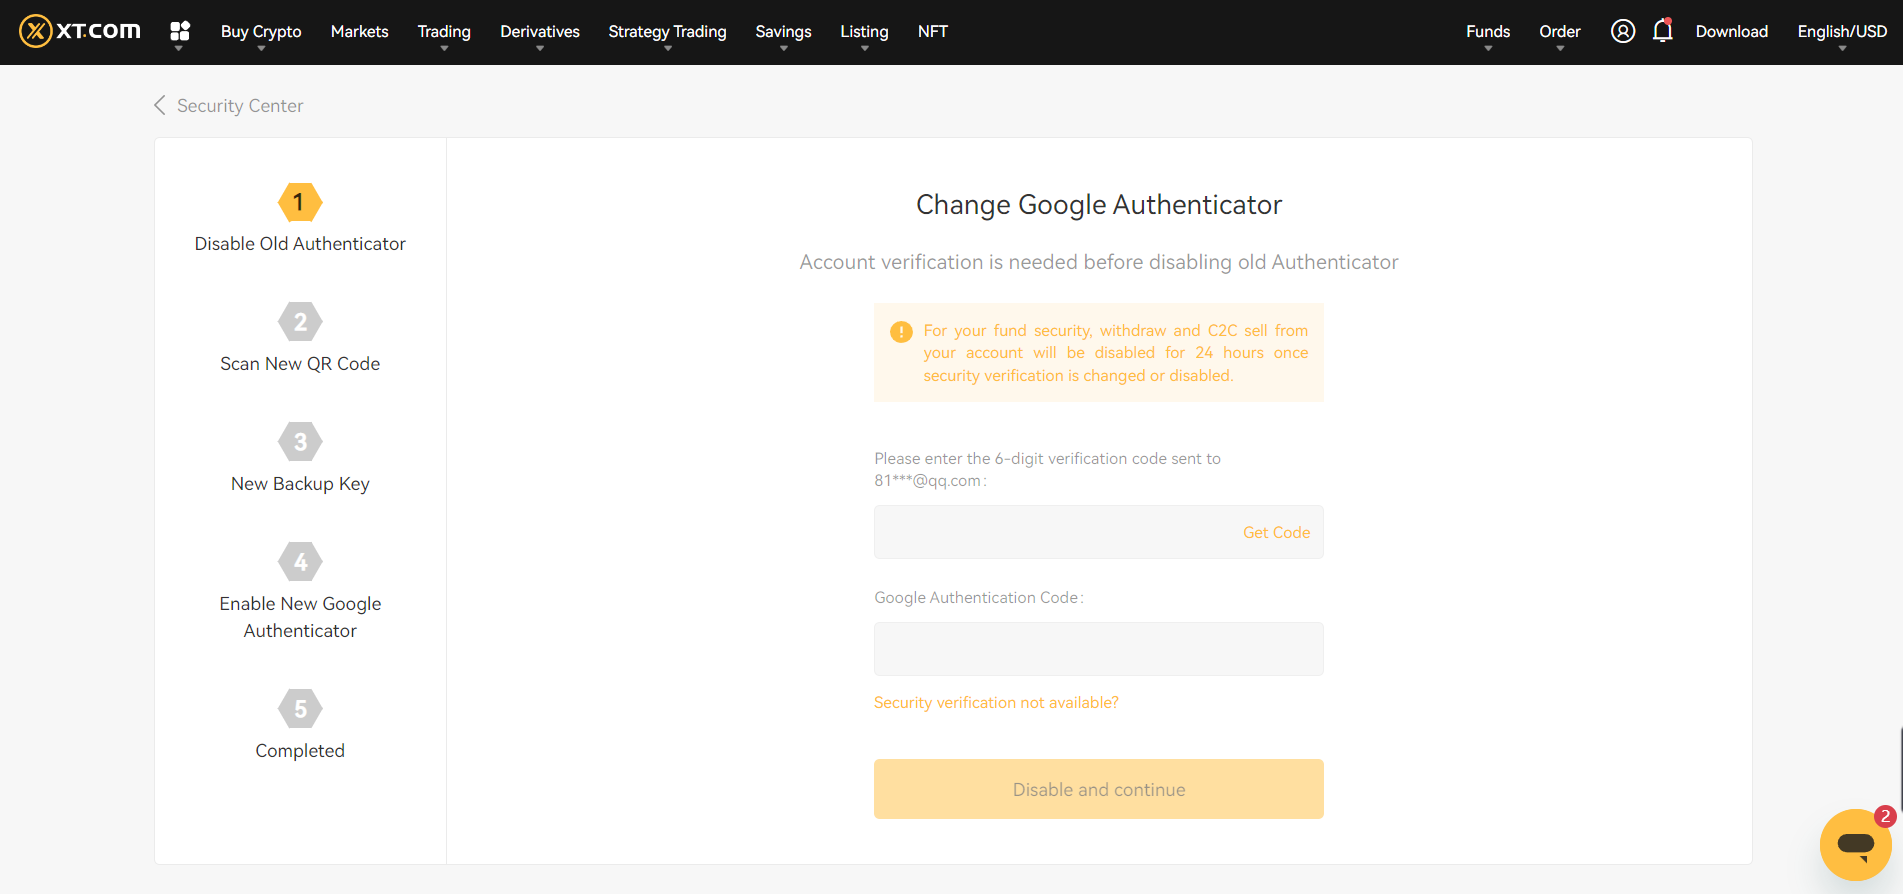Open the English/USD language selector
1903x894 pixels.
click(1841, 32)
